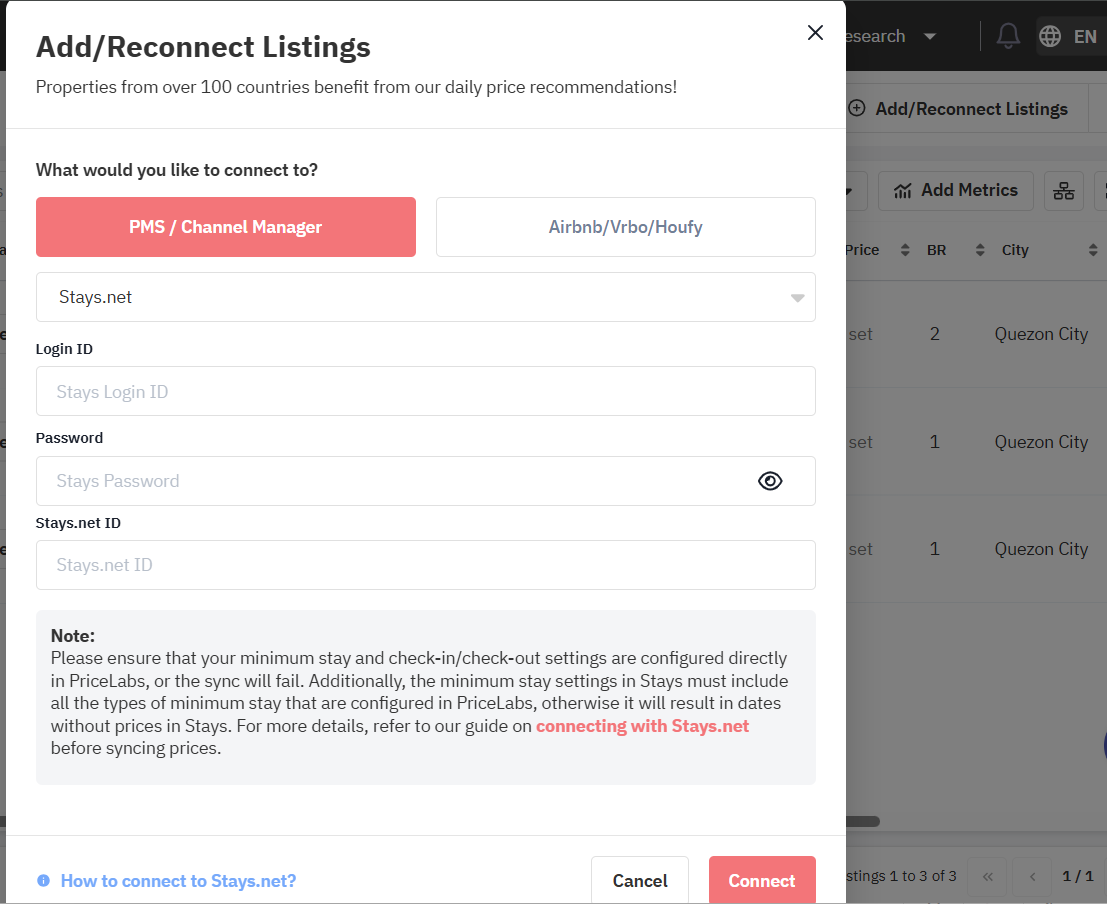This screenshot has height=904, width=1107.
Task: Switch to the Airbnb/Vrbo/Houfy option
Action: coord(625,227)
